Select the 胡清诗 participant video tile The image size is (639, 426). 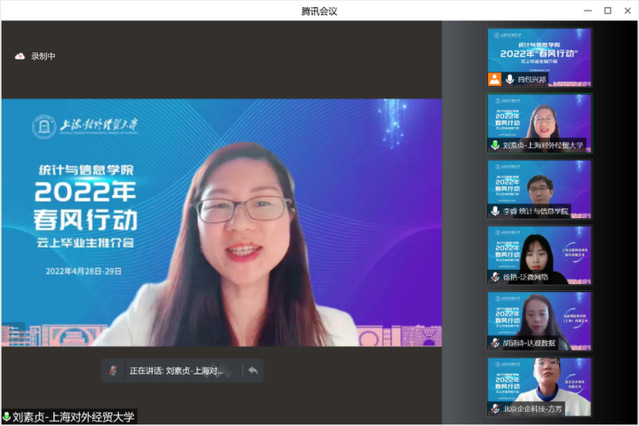539,316
